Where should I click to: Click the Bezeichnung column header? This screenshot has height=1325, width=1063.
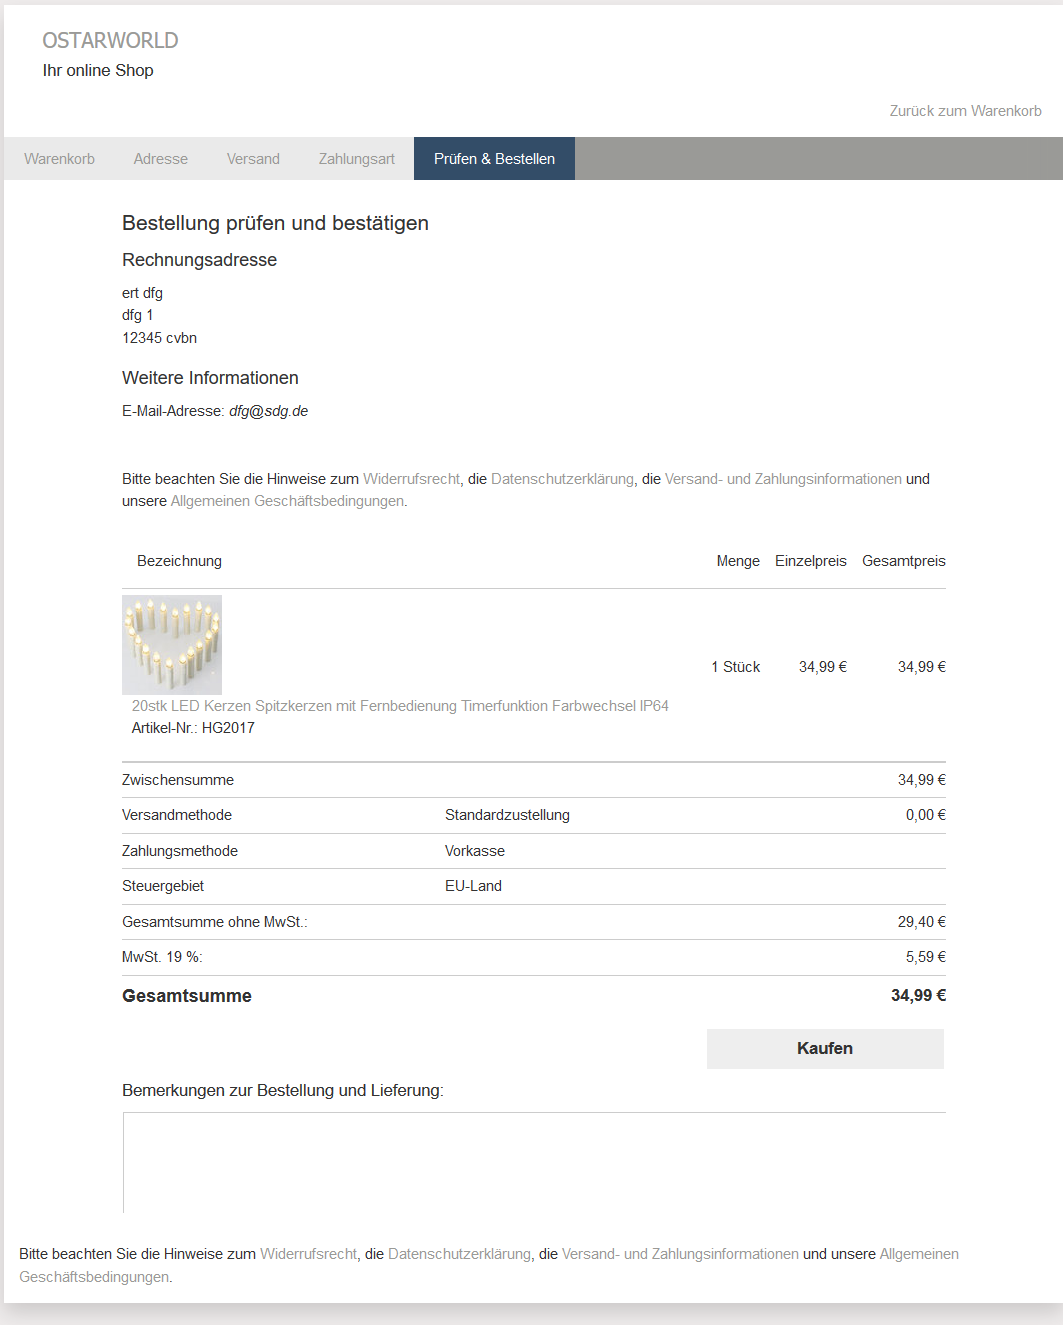pyautogui.click(x=179, y=561)
